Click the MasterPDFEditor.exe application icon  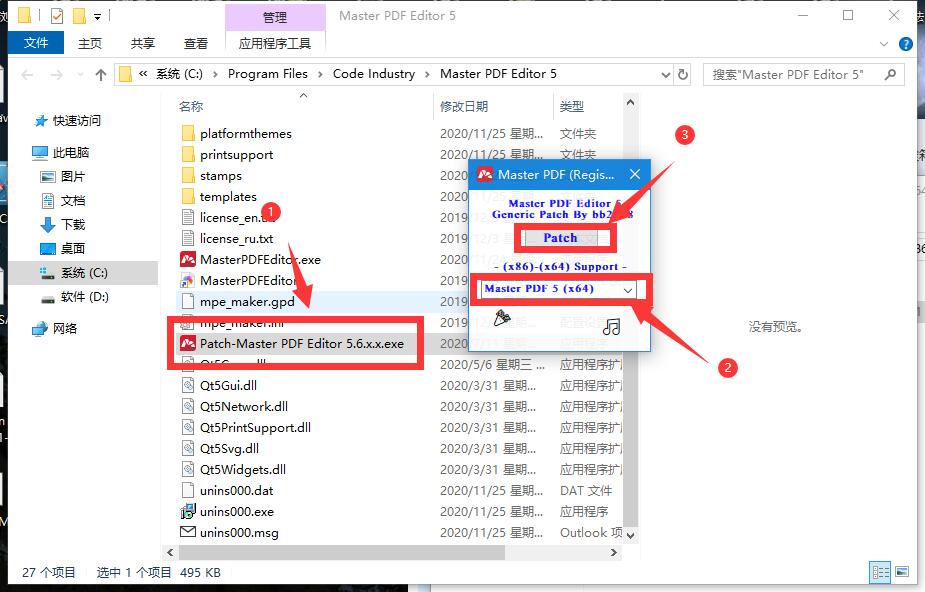click(188, 259)
